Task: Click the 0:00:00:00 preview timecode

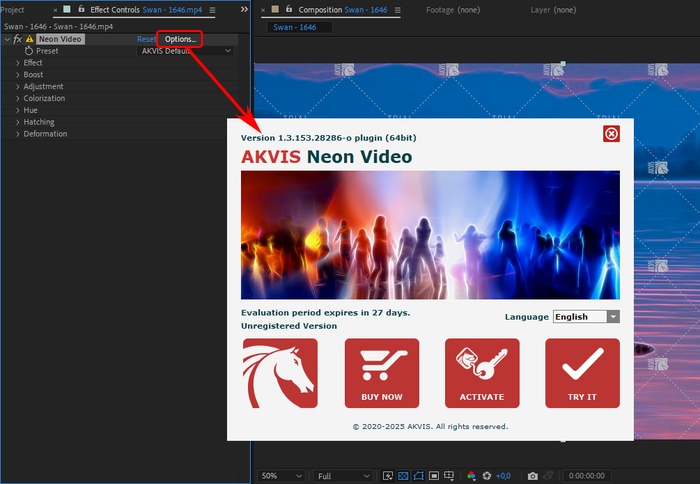Action: point(587,476)
